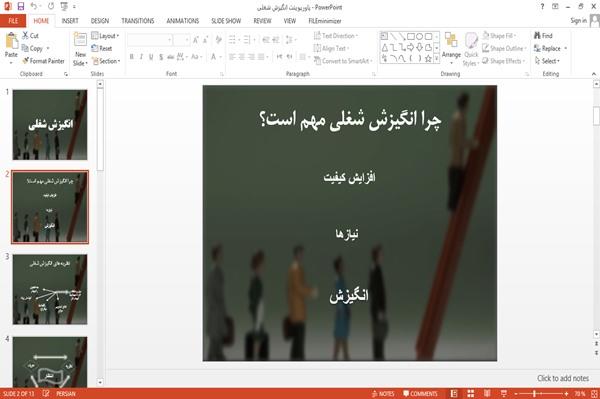Open Shape Effects menu
600x399 pixels.
point(504,61)
